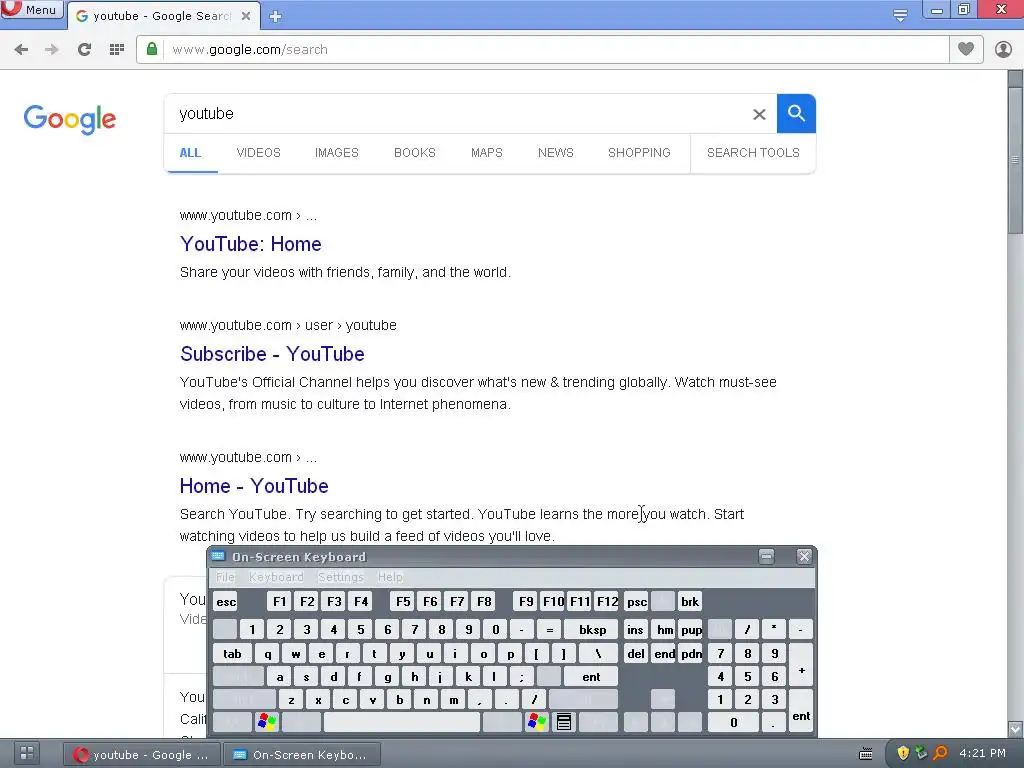Open the taskbar start button

27,753
